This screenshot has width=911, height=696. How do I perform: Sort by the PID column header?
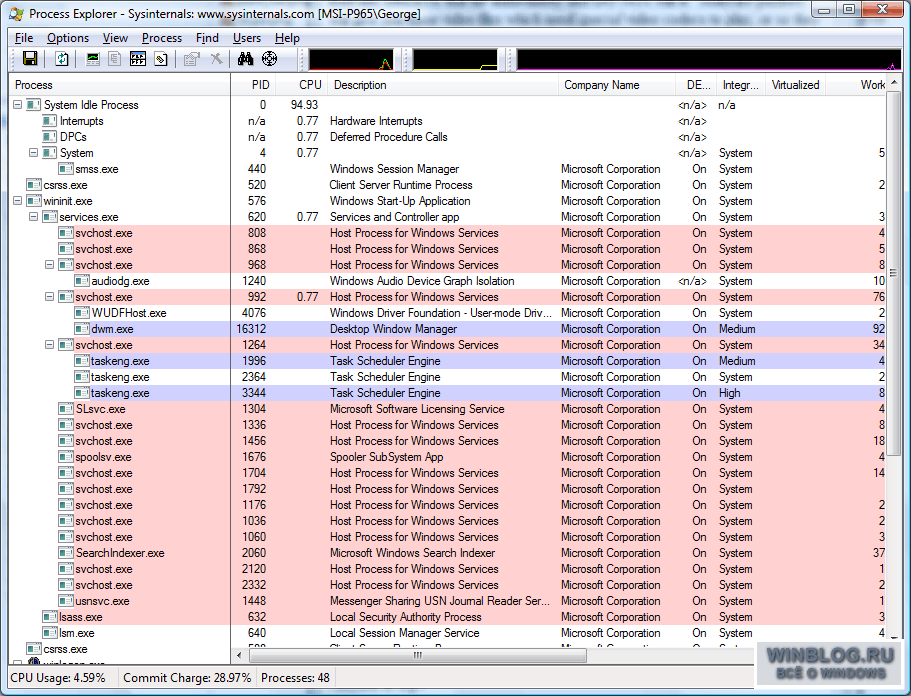(252, 85)
